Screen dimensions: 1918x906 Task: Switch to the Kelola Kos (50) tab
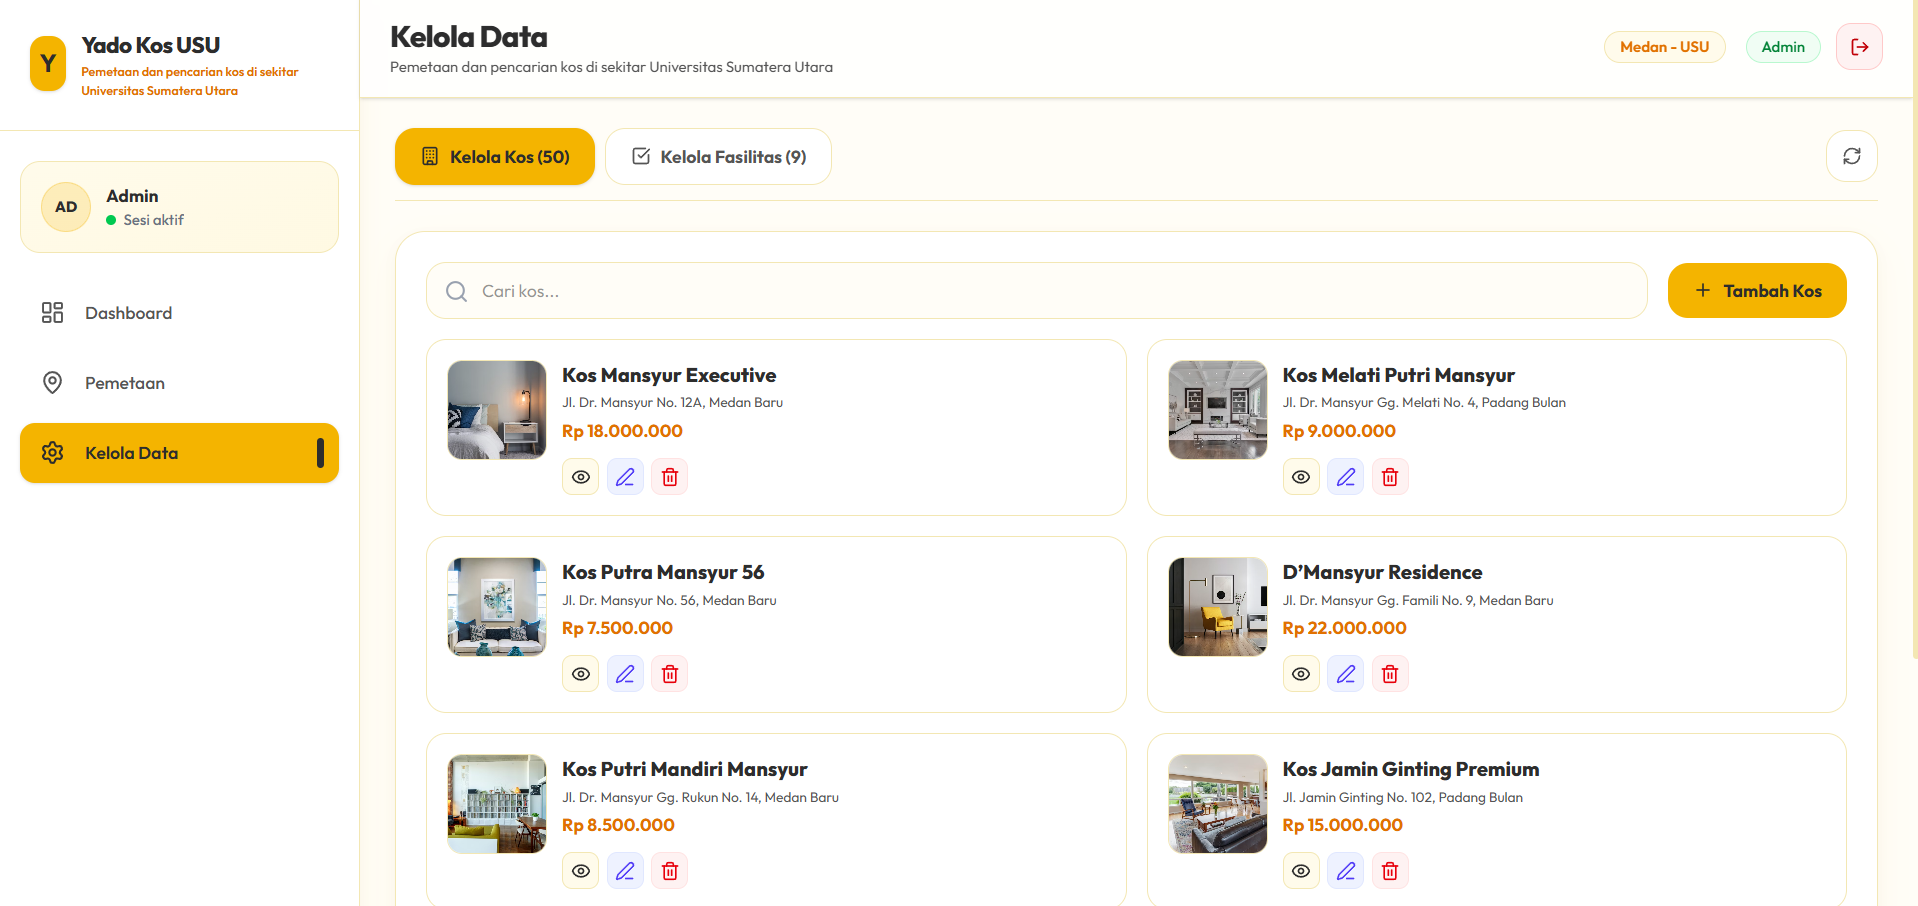click(495, 157)
